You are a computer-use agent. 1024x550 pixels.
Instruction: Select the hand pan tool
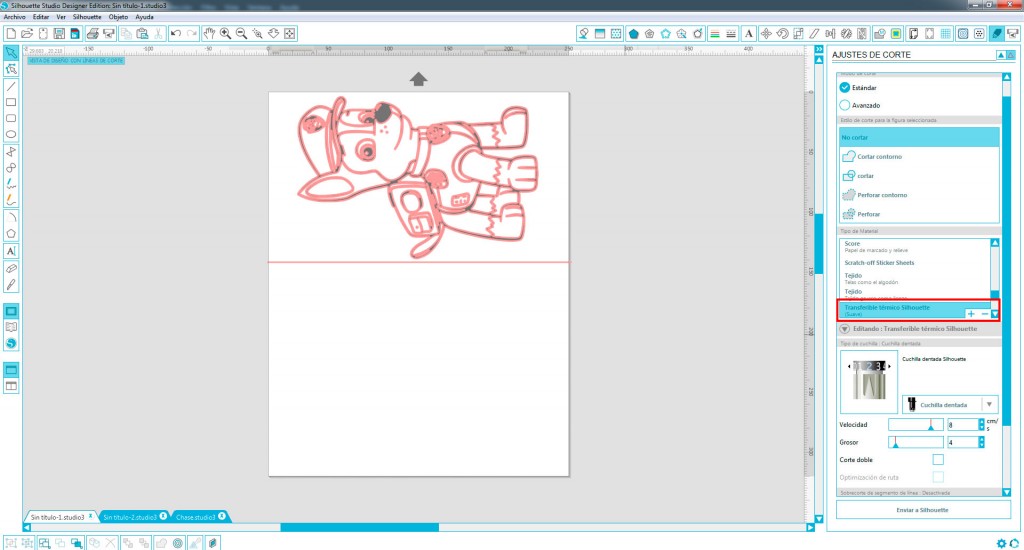[x=209, y=33]
